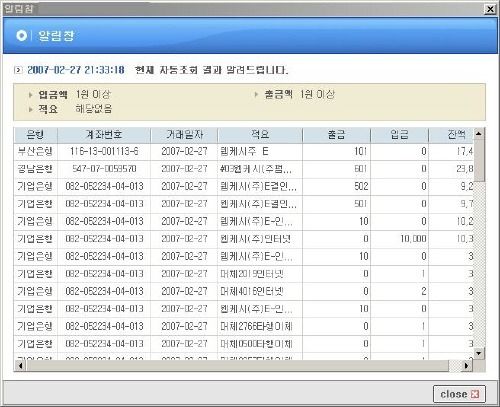
Task: Click the 출금액 filter label
Action: [278, 95]
